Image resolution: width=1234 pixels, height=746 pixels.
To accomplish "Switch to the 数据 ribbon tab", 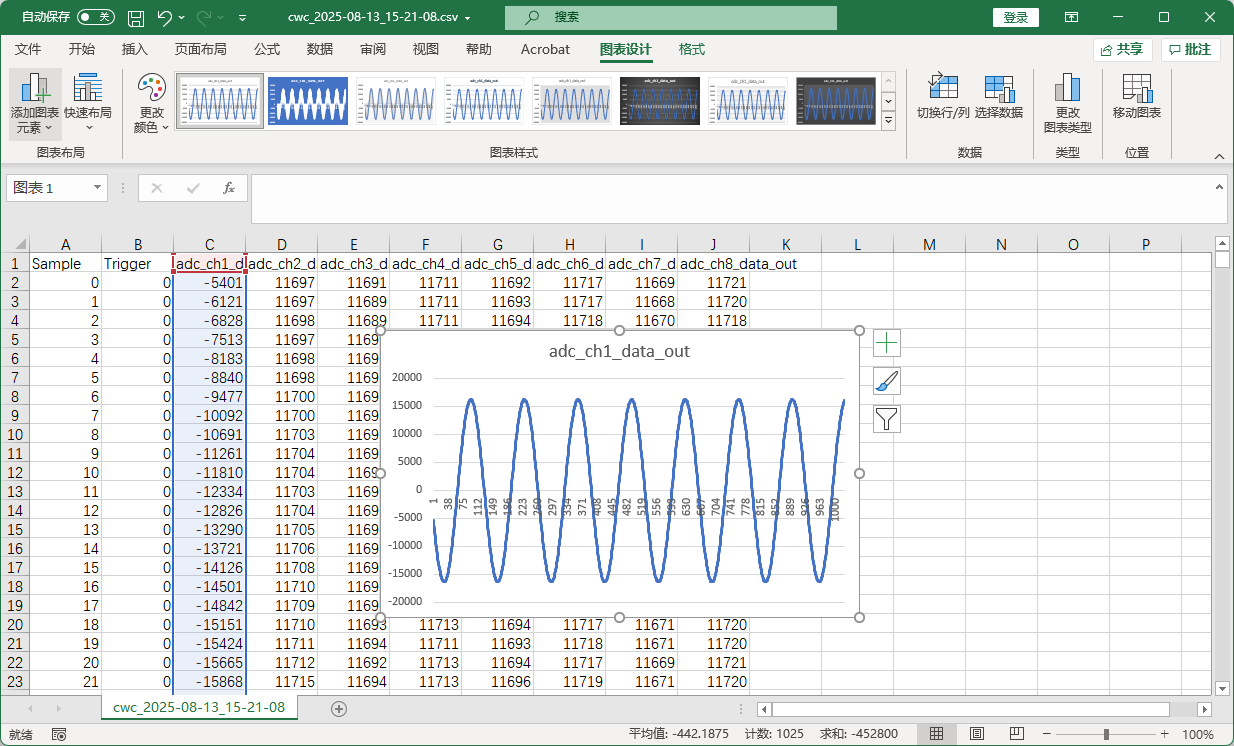I will pos(320,49).
